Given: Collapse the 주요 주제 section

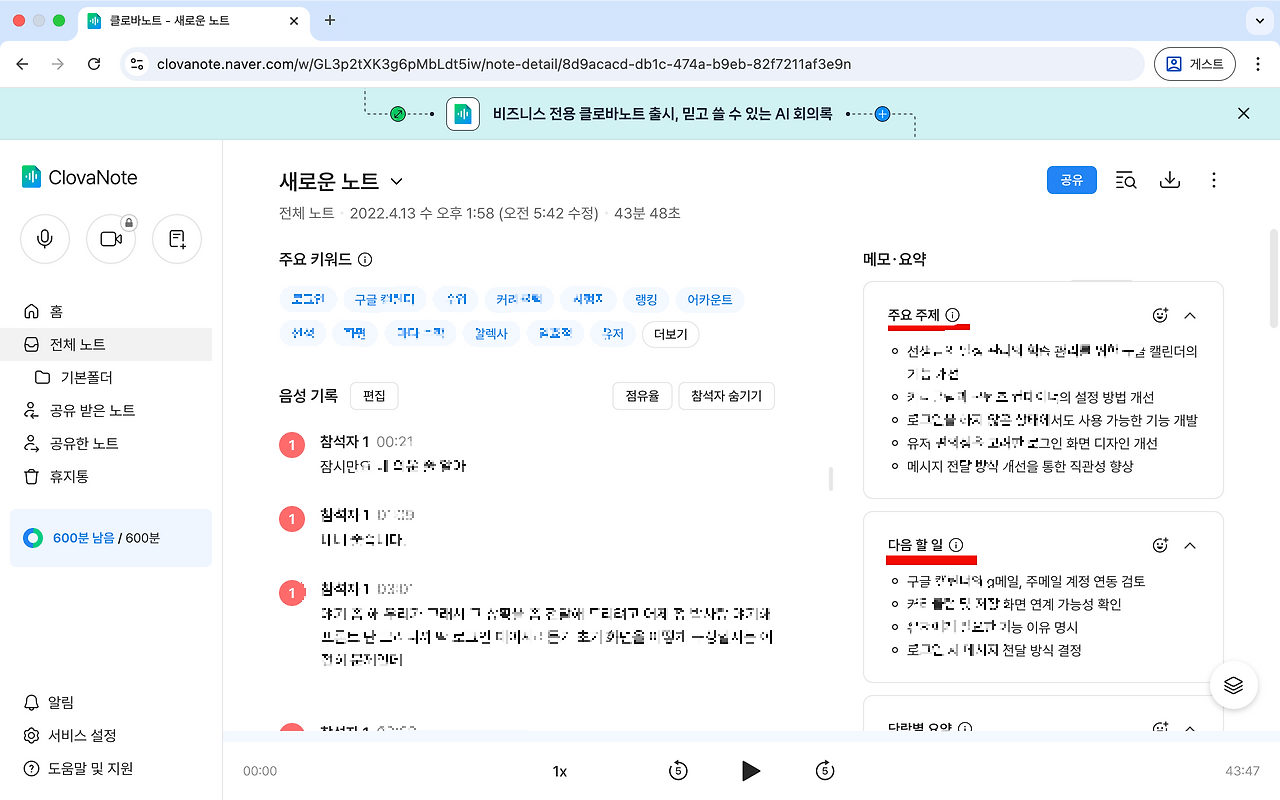Looking at the screenshot, I should 1190,315.
